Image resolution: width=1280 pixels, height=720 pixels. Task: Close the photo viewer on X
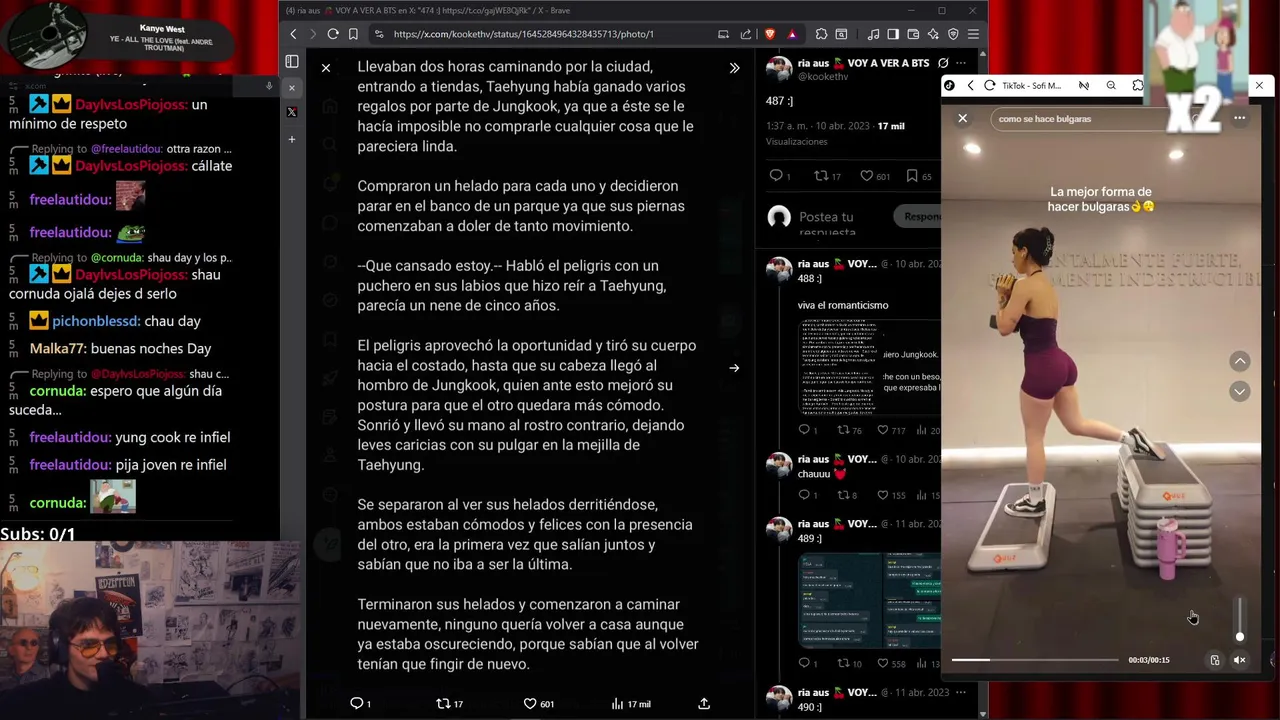[326, 68]
